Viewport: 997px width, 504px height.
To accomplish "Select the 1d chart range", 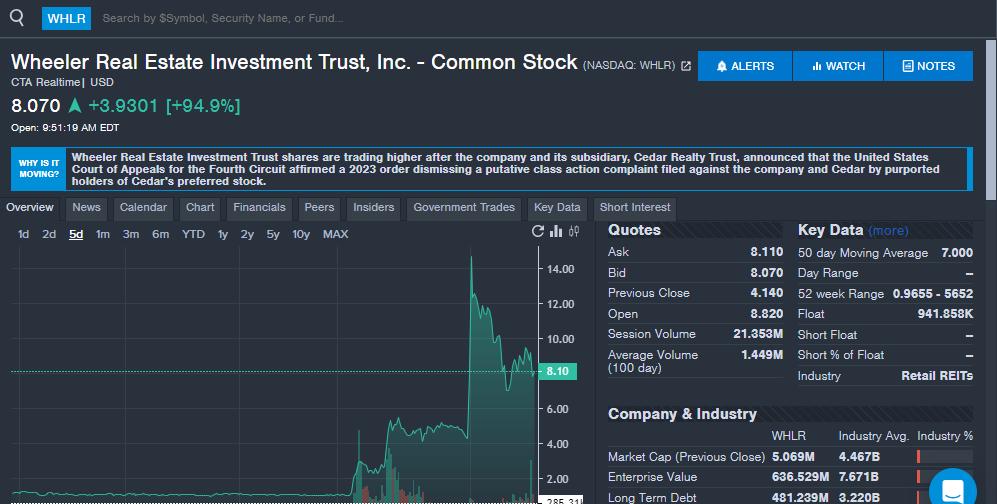I will 24,235.
